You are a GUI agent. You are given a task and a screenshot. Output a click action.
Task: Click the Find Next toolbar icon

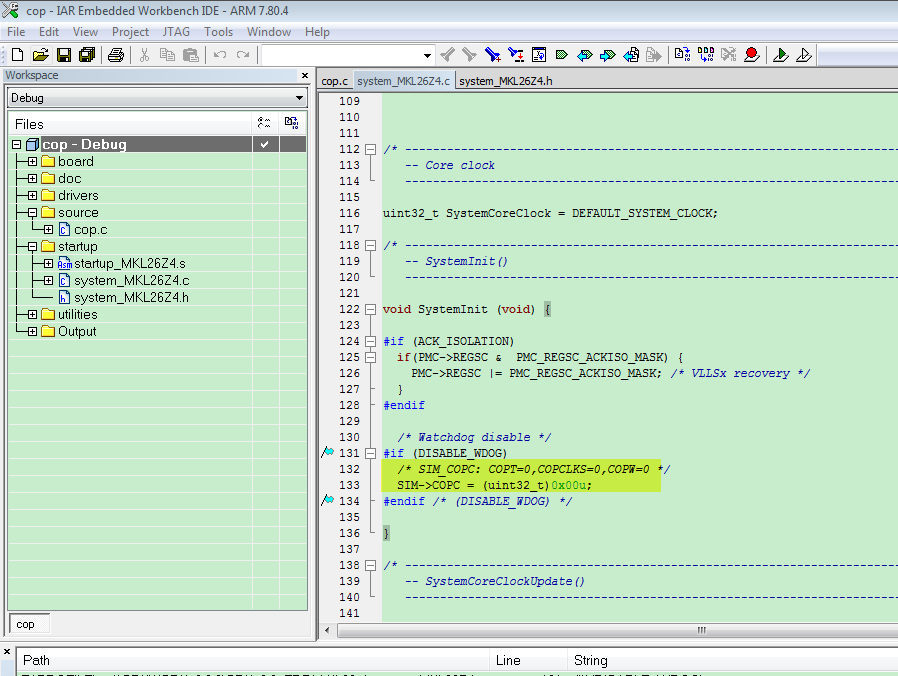pyautogui.click(x=470, y=55)
